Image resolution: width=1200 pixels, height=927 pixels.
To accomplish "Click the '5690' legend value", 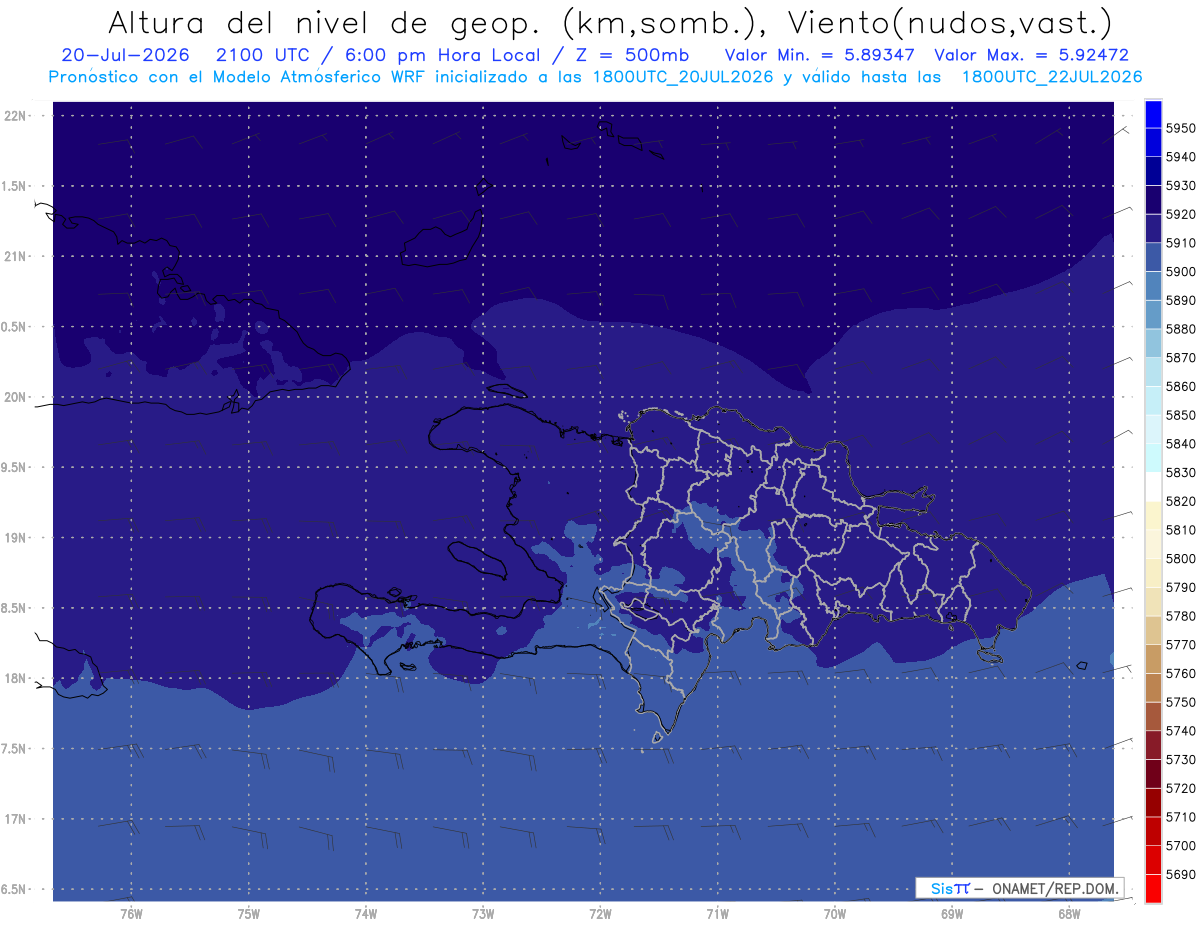I will pos(1181,874).
